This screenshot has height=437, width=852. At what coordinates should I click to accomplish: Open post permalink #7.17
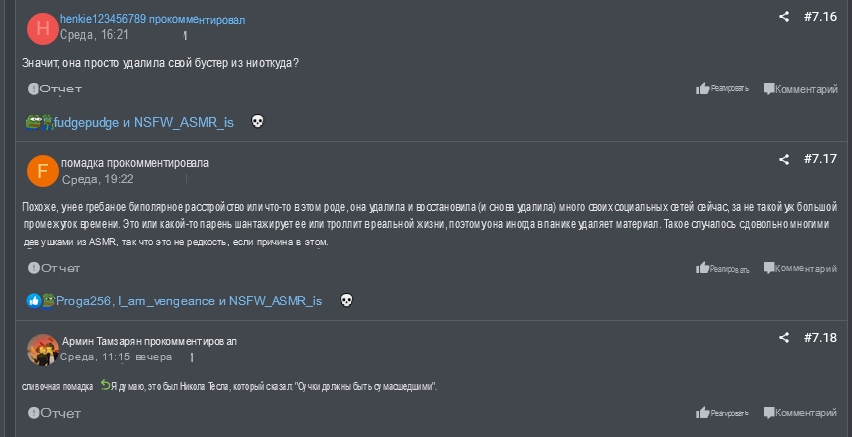(819, 159)
